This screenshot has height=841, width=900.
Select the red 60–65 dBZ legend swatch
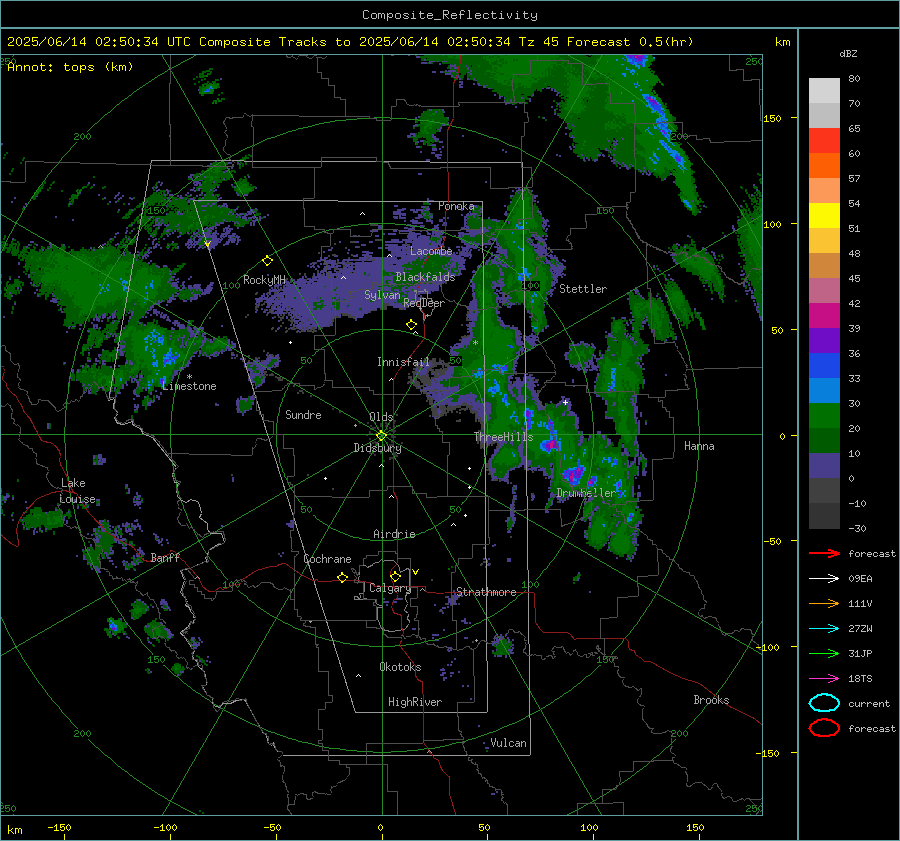824,141
